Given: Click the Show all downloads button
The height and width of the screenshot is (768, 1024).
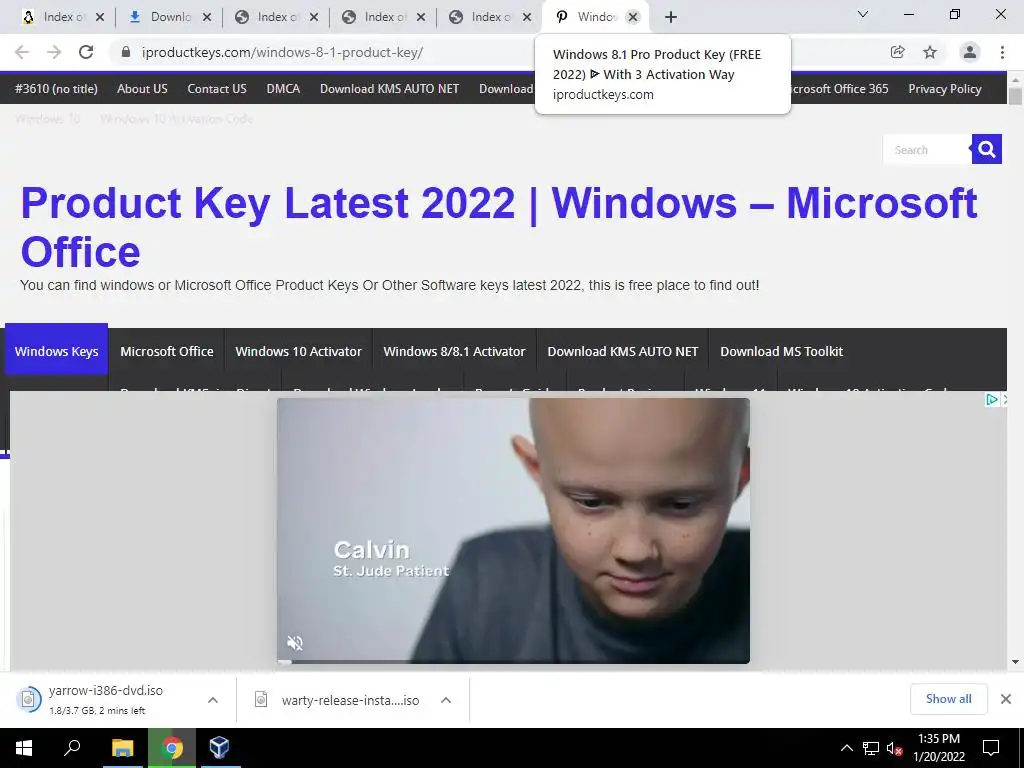Looking at the screenshot, I should click(x=948, y=699).
